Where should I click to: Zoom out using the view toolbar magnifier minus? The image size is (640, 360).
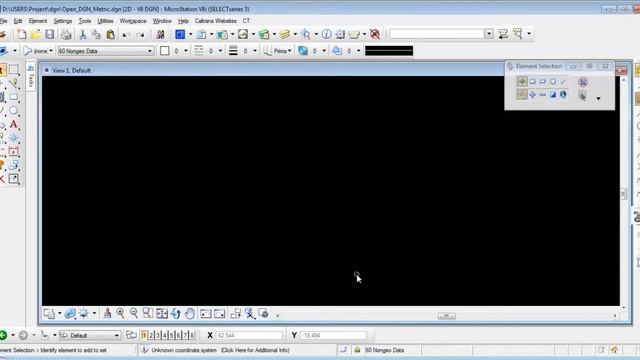click(134, 313)
